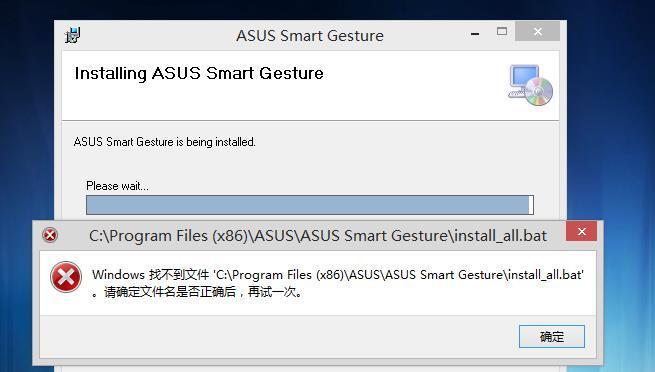This screenshot has width=655, height=372.
Task: Click the empty gray area left of the 确定 button
Action: click(276, 337)
